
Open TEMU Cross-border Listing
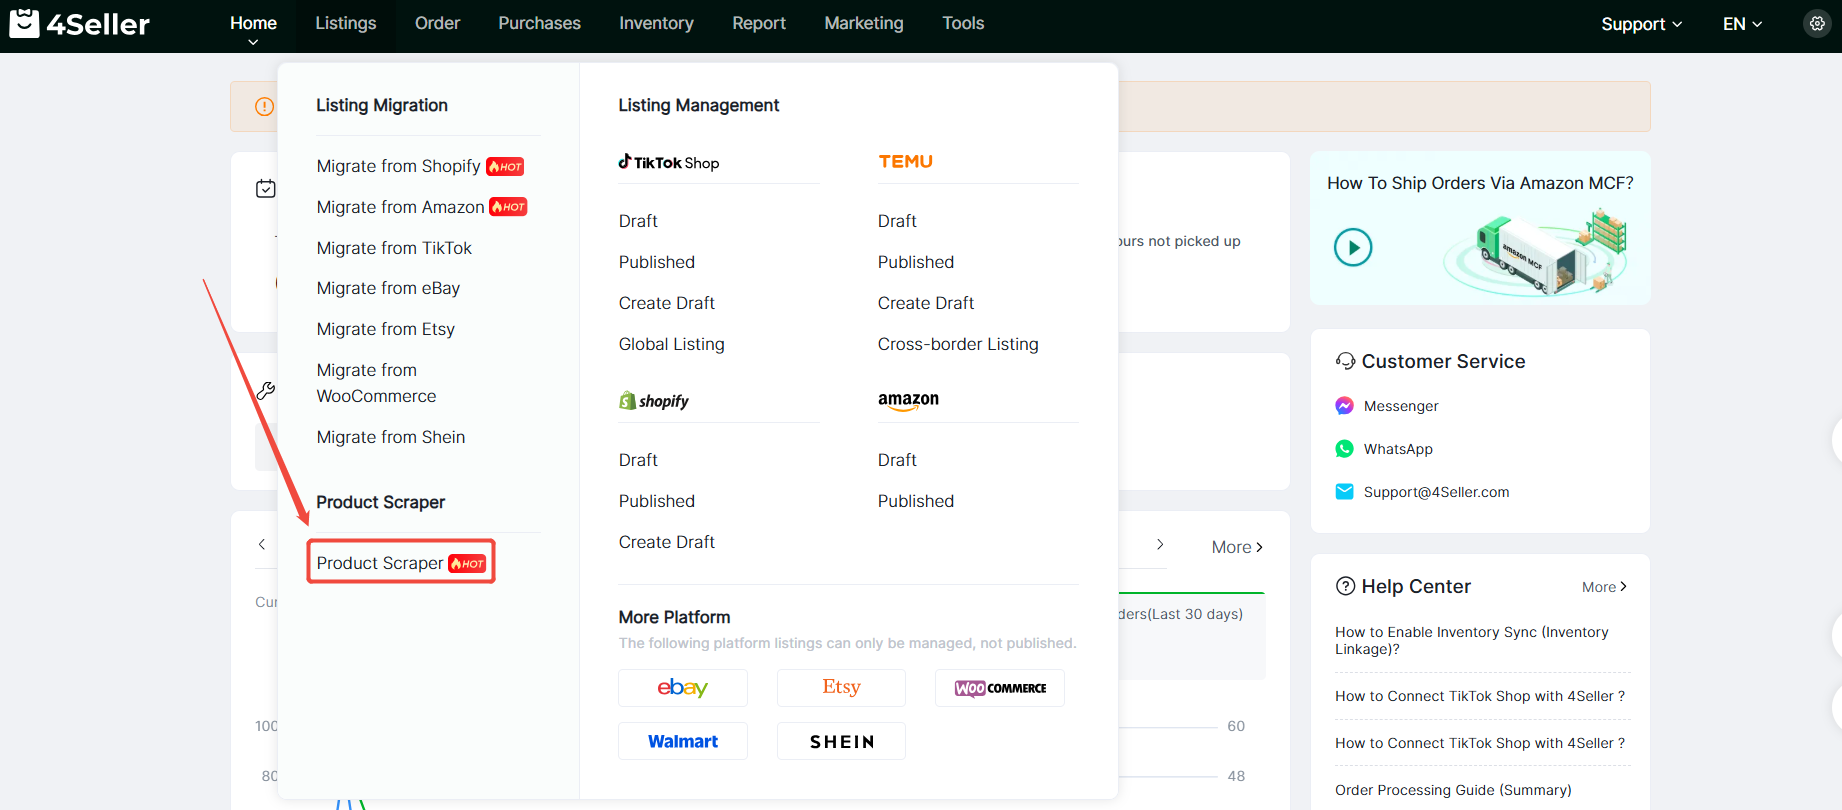(958, 344)
